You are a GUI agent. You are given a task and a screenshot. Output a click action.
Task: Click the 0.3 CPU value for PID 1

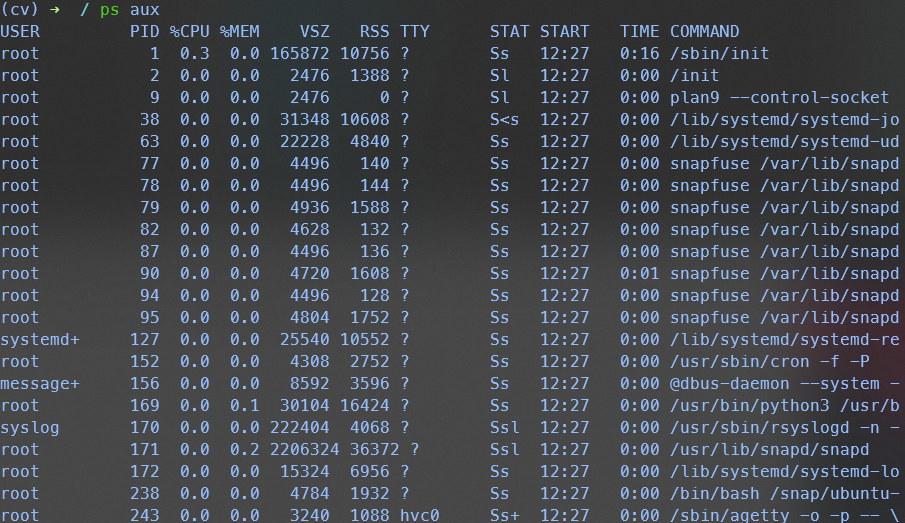click(x=195, y=54)
